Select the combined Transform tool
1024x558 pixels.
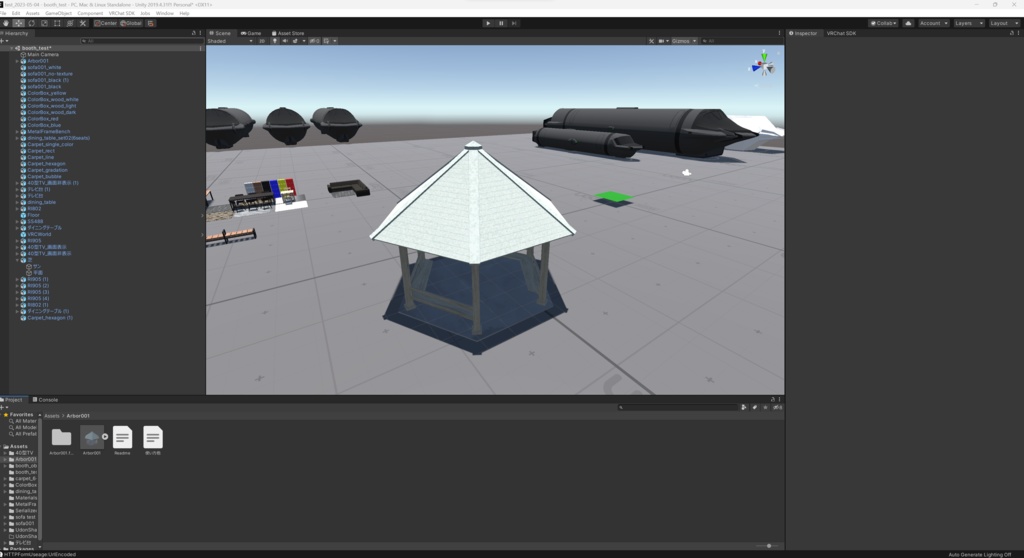[70, 23]
